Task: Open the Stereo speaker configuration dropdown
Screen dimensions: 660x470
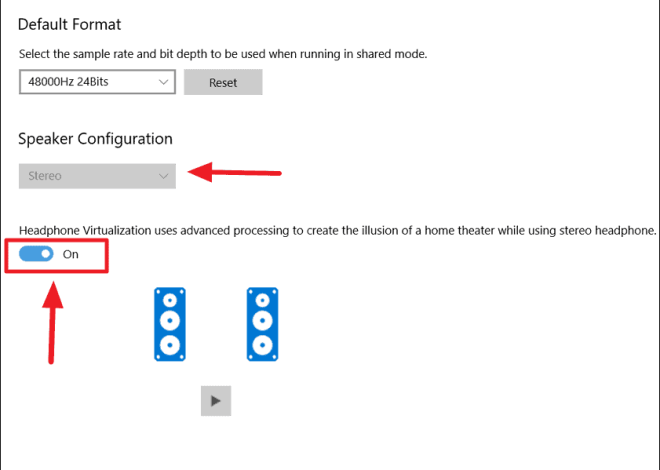Action: coord(97,176)
